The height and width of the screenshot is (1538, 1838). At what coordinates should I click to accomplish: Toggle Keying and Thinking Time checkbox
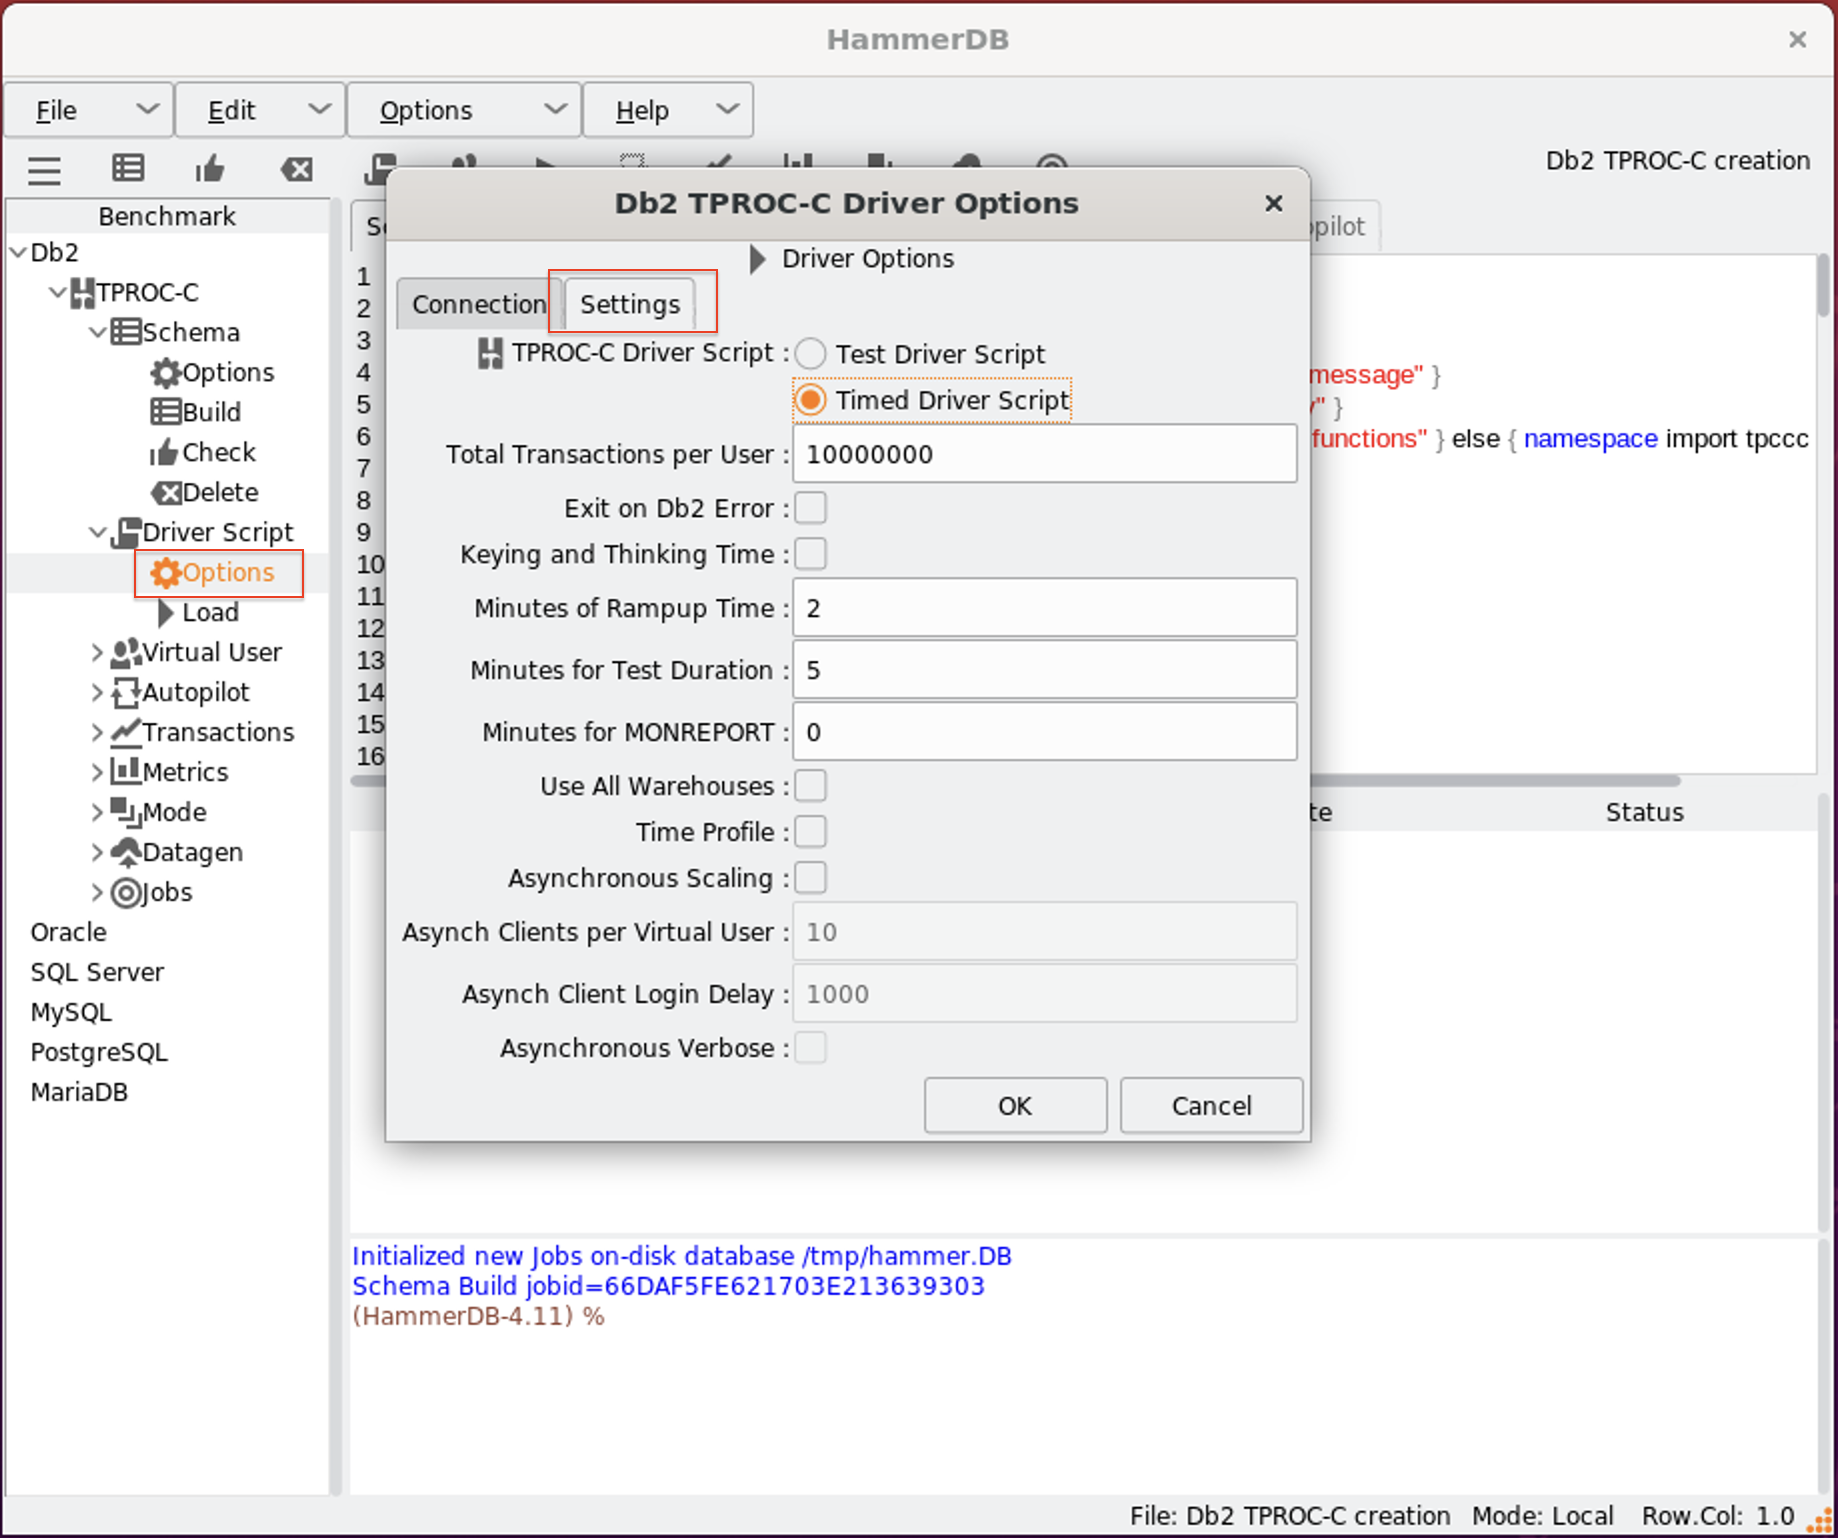810,554
